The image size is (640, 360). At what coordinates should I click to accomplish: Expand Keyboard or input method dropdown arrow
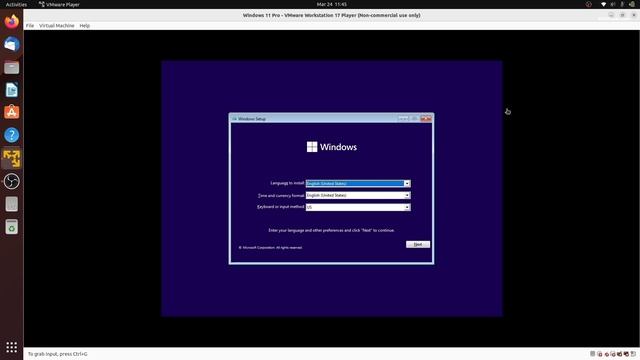pos(407,207)
